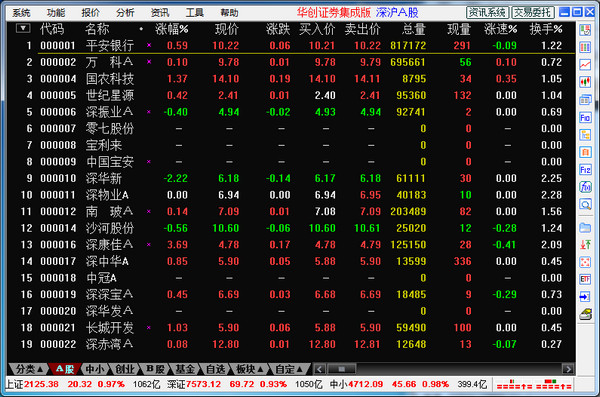Click the 资讯系统 button
Image resolution: width=600 pixels, height=397 pixels.
point(487,13)
